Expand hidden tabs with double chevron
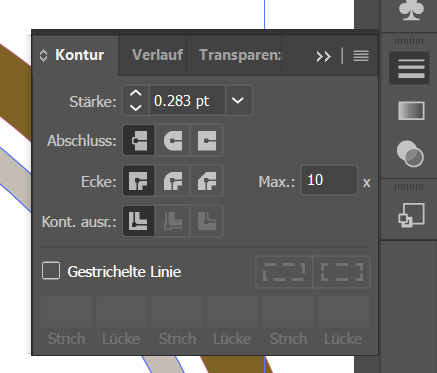 click(x=323, y=56)
